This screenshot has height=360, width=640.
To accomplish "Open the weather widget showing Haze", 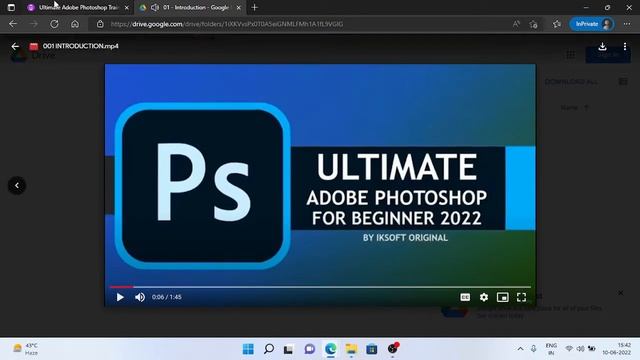I will [25, 349].
